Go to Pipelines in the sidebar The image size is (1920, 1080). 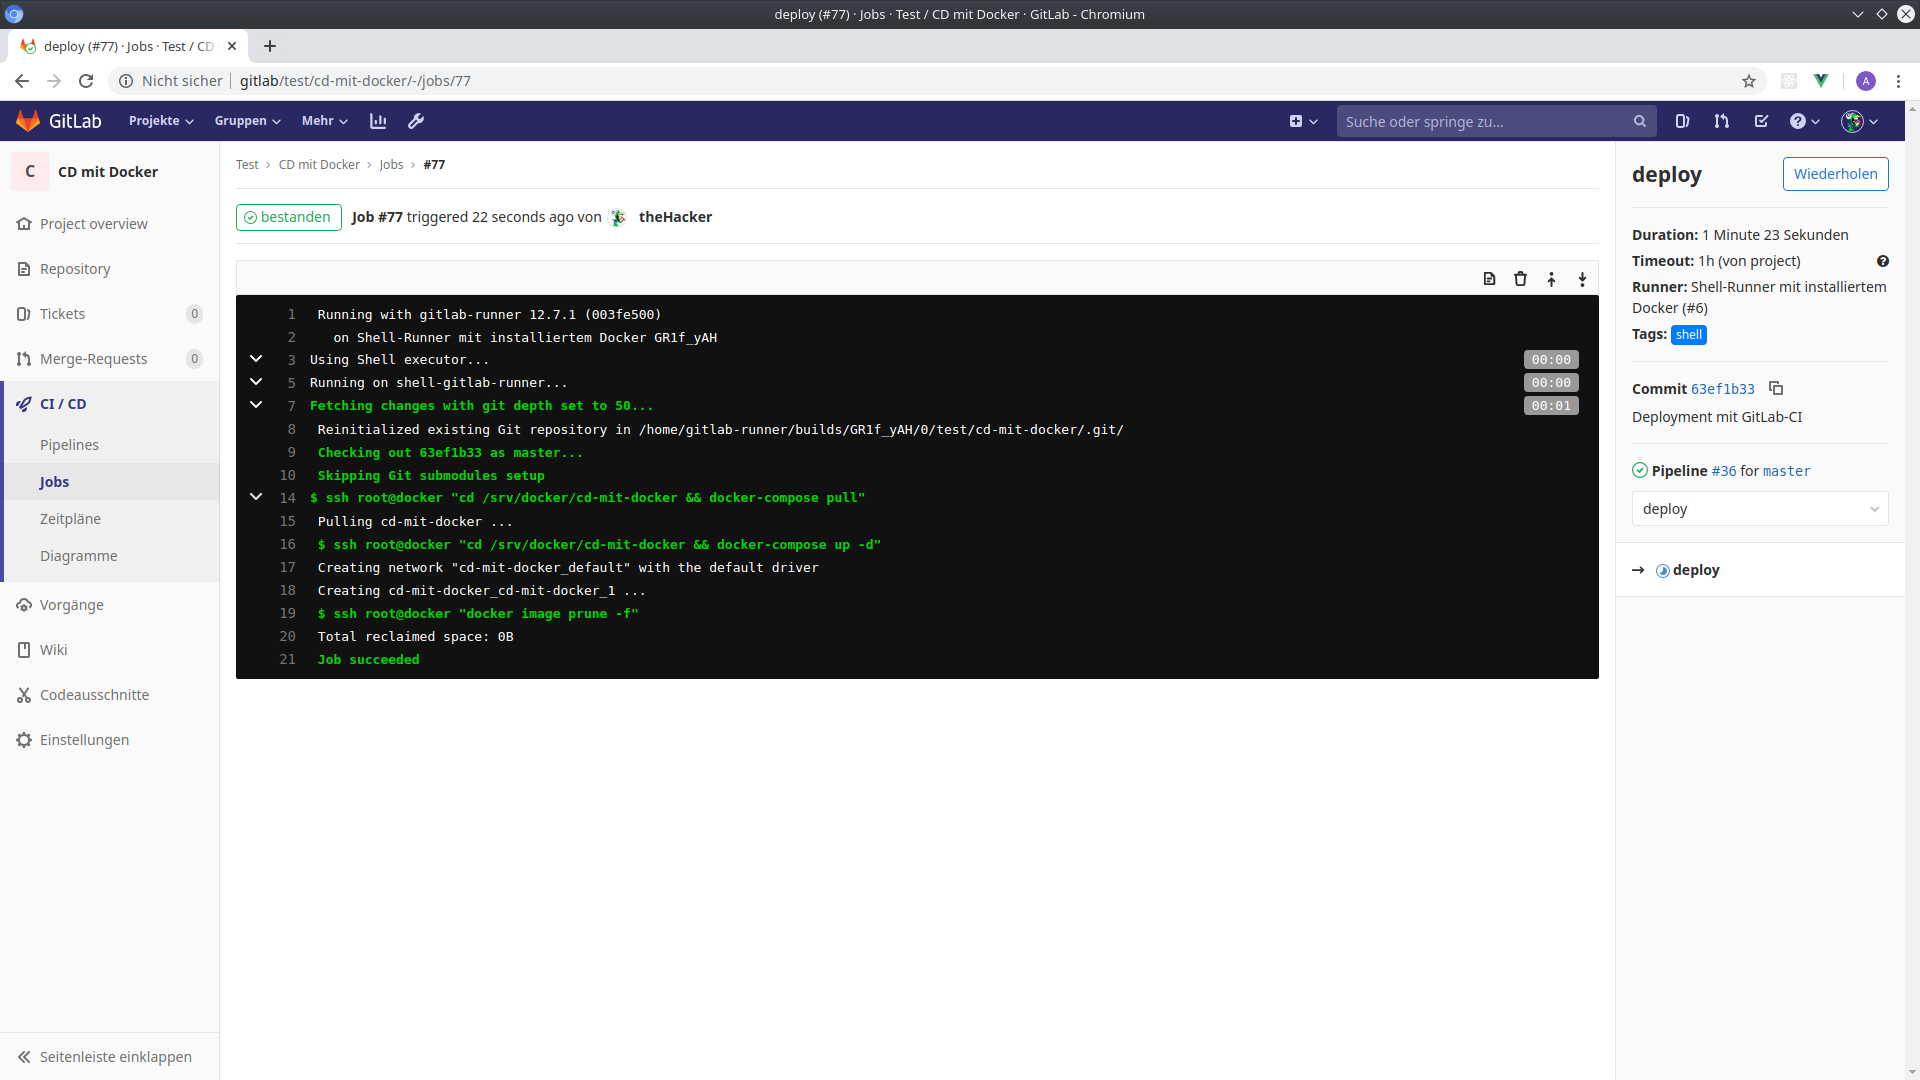[69, 445]
